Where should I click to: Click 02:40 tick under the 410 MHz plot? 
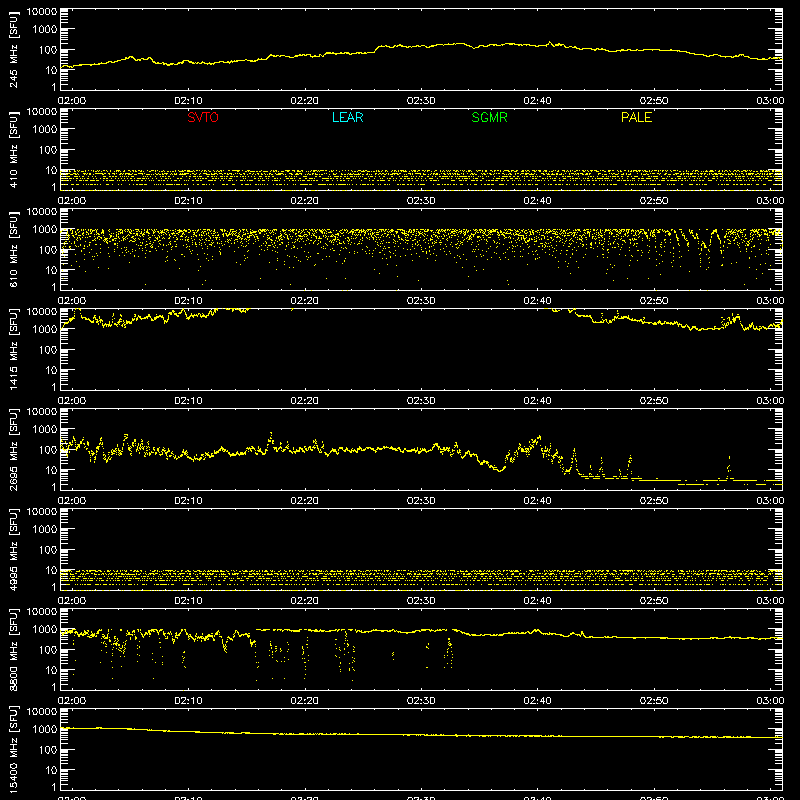[537, 201]
